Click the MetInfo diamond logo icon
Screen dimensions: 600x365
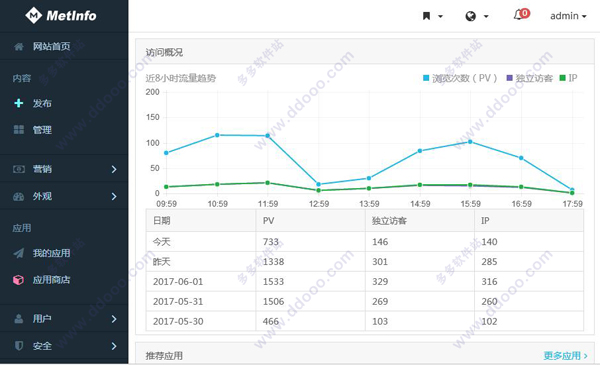tap(33, 16)
